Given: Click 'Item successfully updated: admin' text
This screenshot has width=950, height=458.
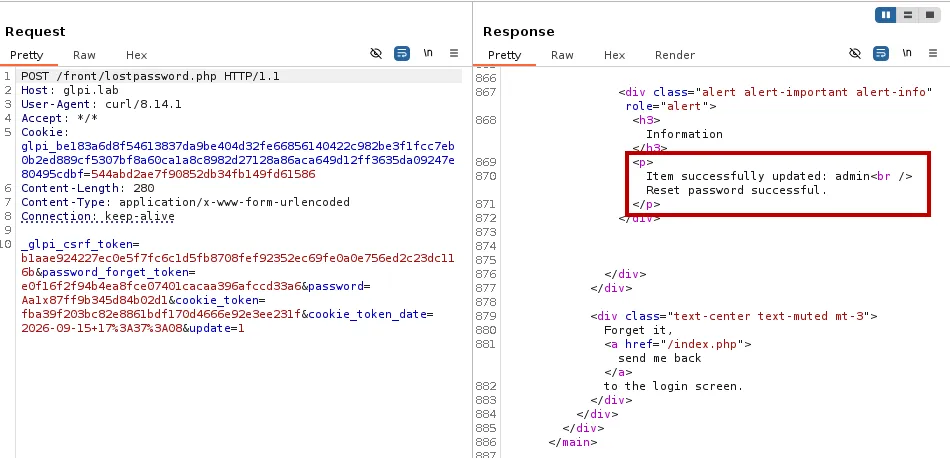Looking at the screenshot, I should tap(758, 176).
